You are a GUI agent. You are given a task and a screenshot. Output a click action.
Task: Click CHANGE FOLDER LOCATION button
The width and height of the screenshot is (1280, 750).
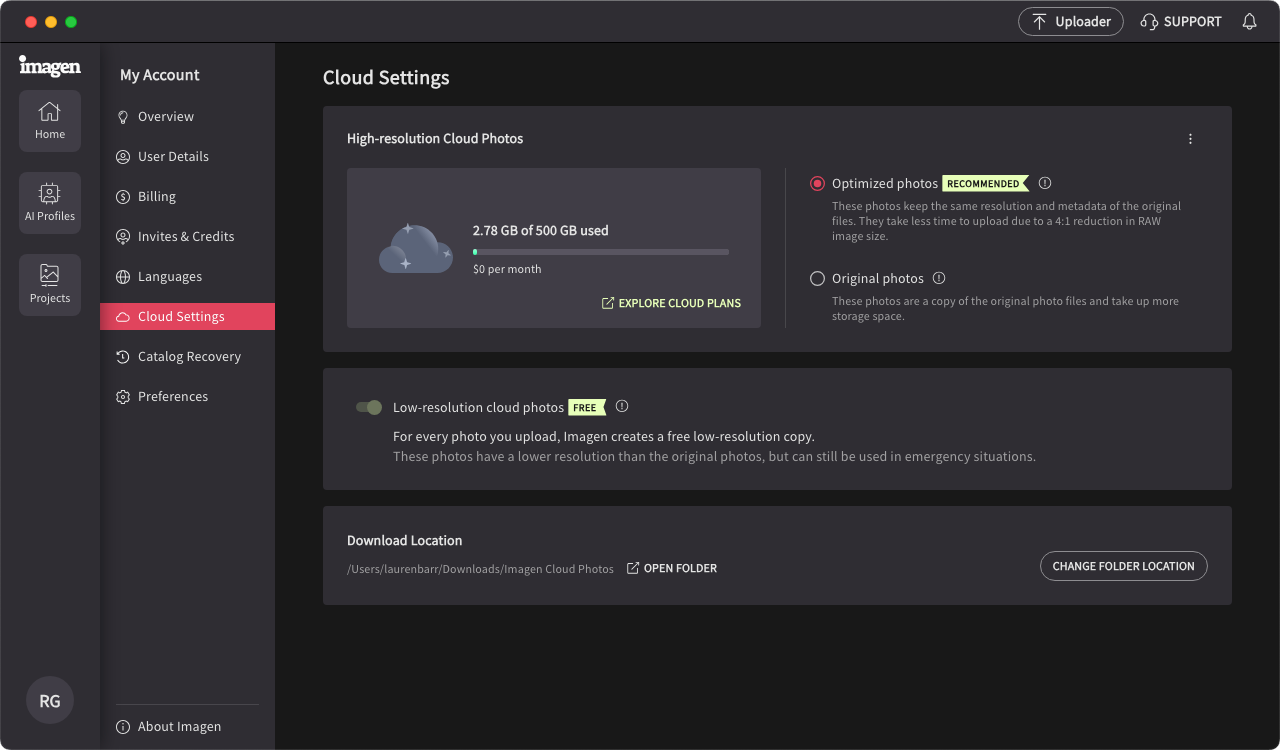click(x=1124, y=566)
